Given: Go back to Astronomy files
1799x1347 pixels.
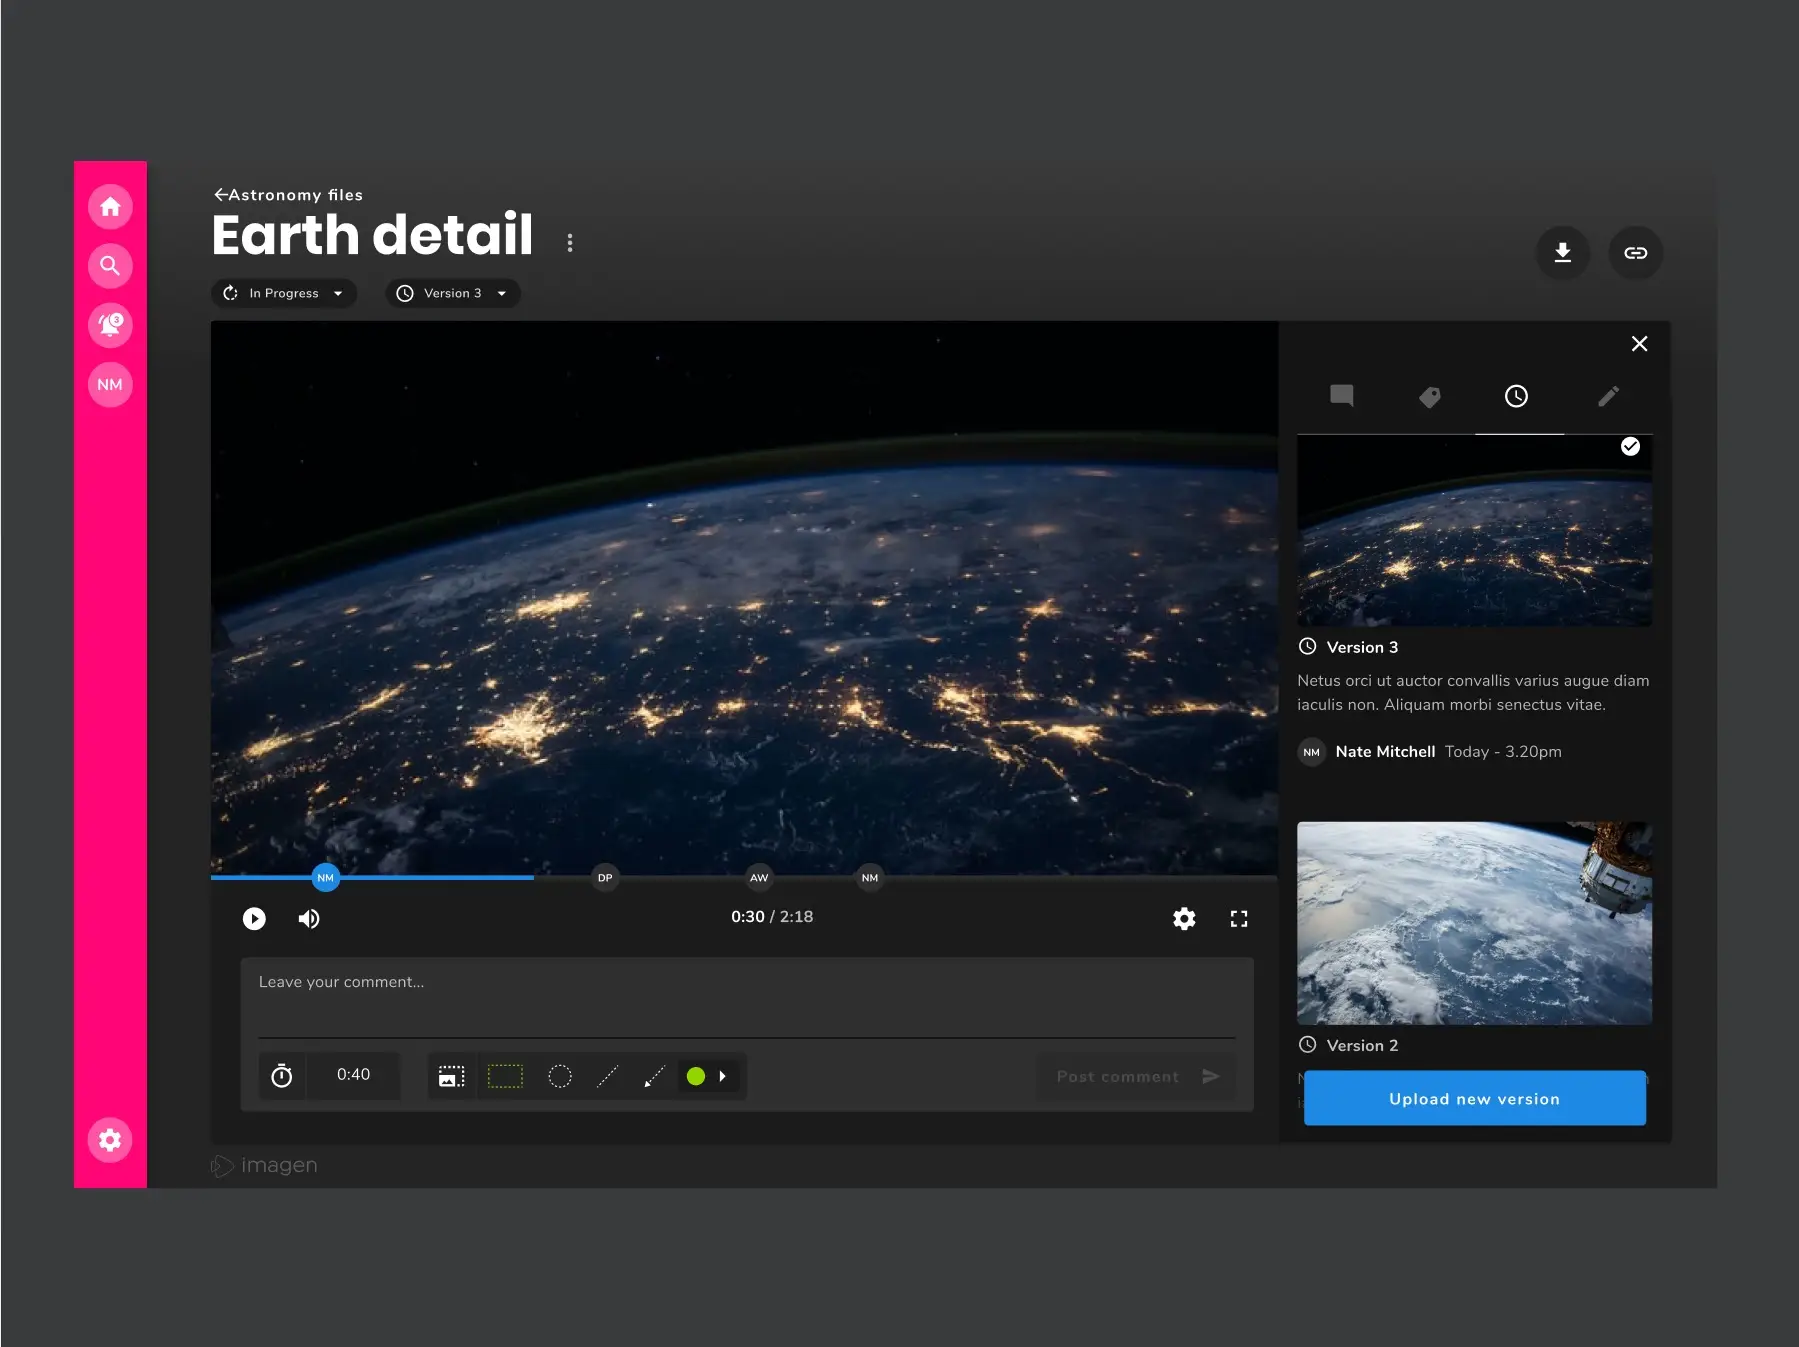Looking at the screenshot, I should [288, 195].
